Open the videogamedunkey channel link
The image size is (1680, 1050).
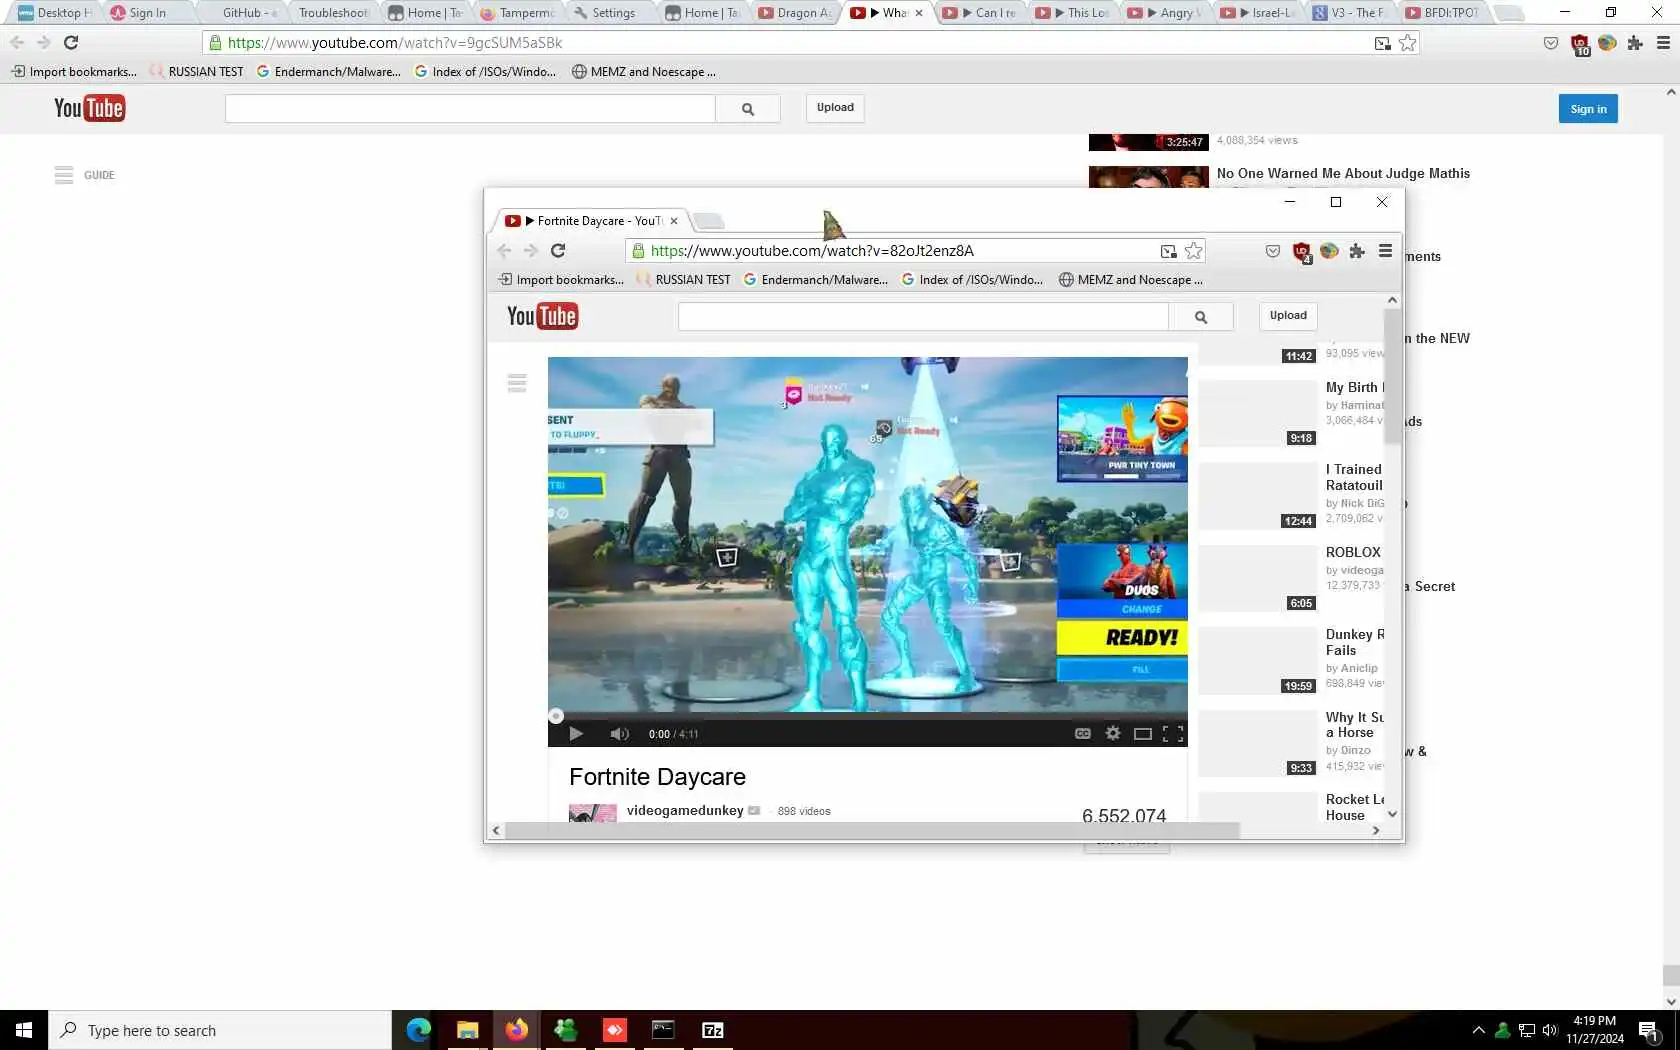(685, 810)
